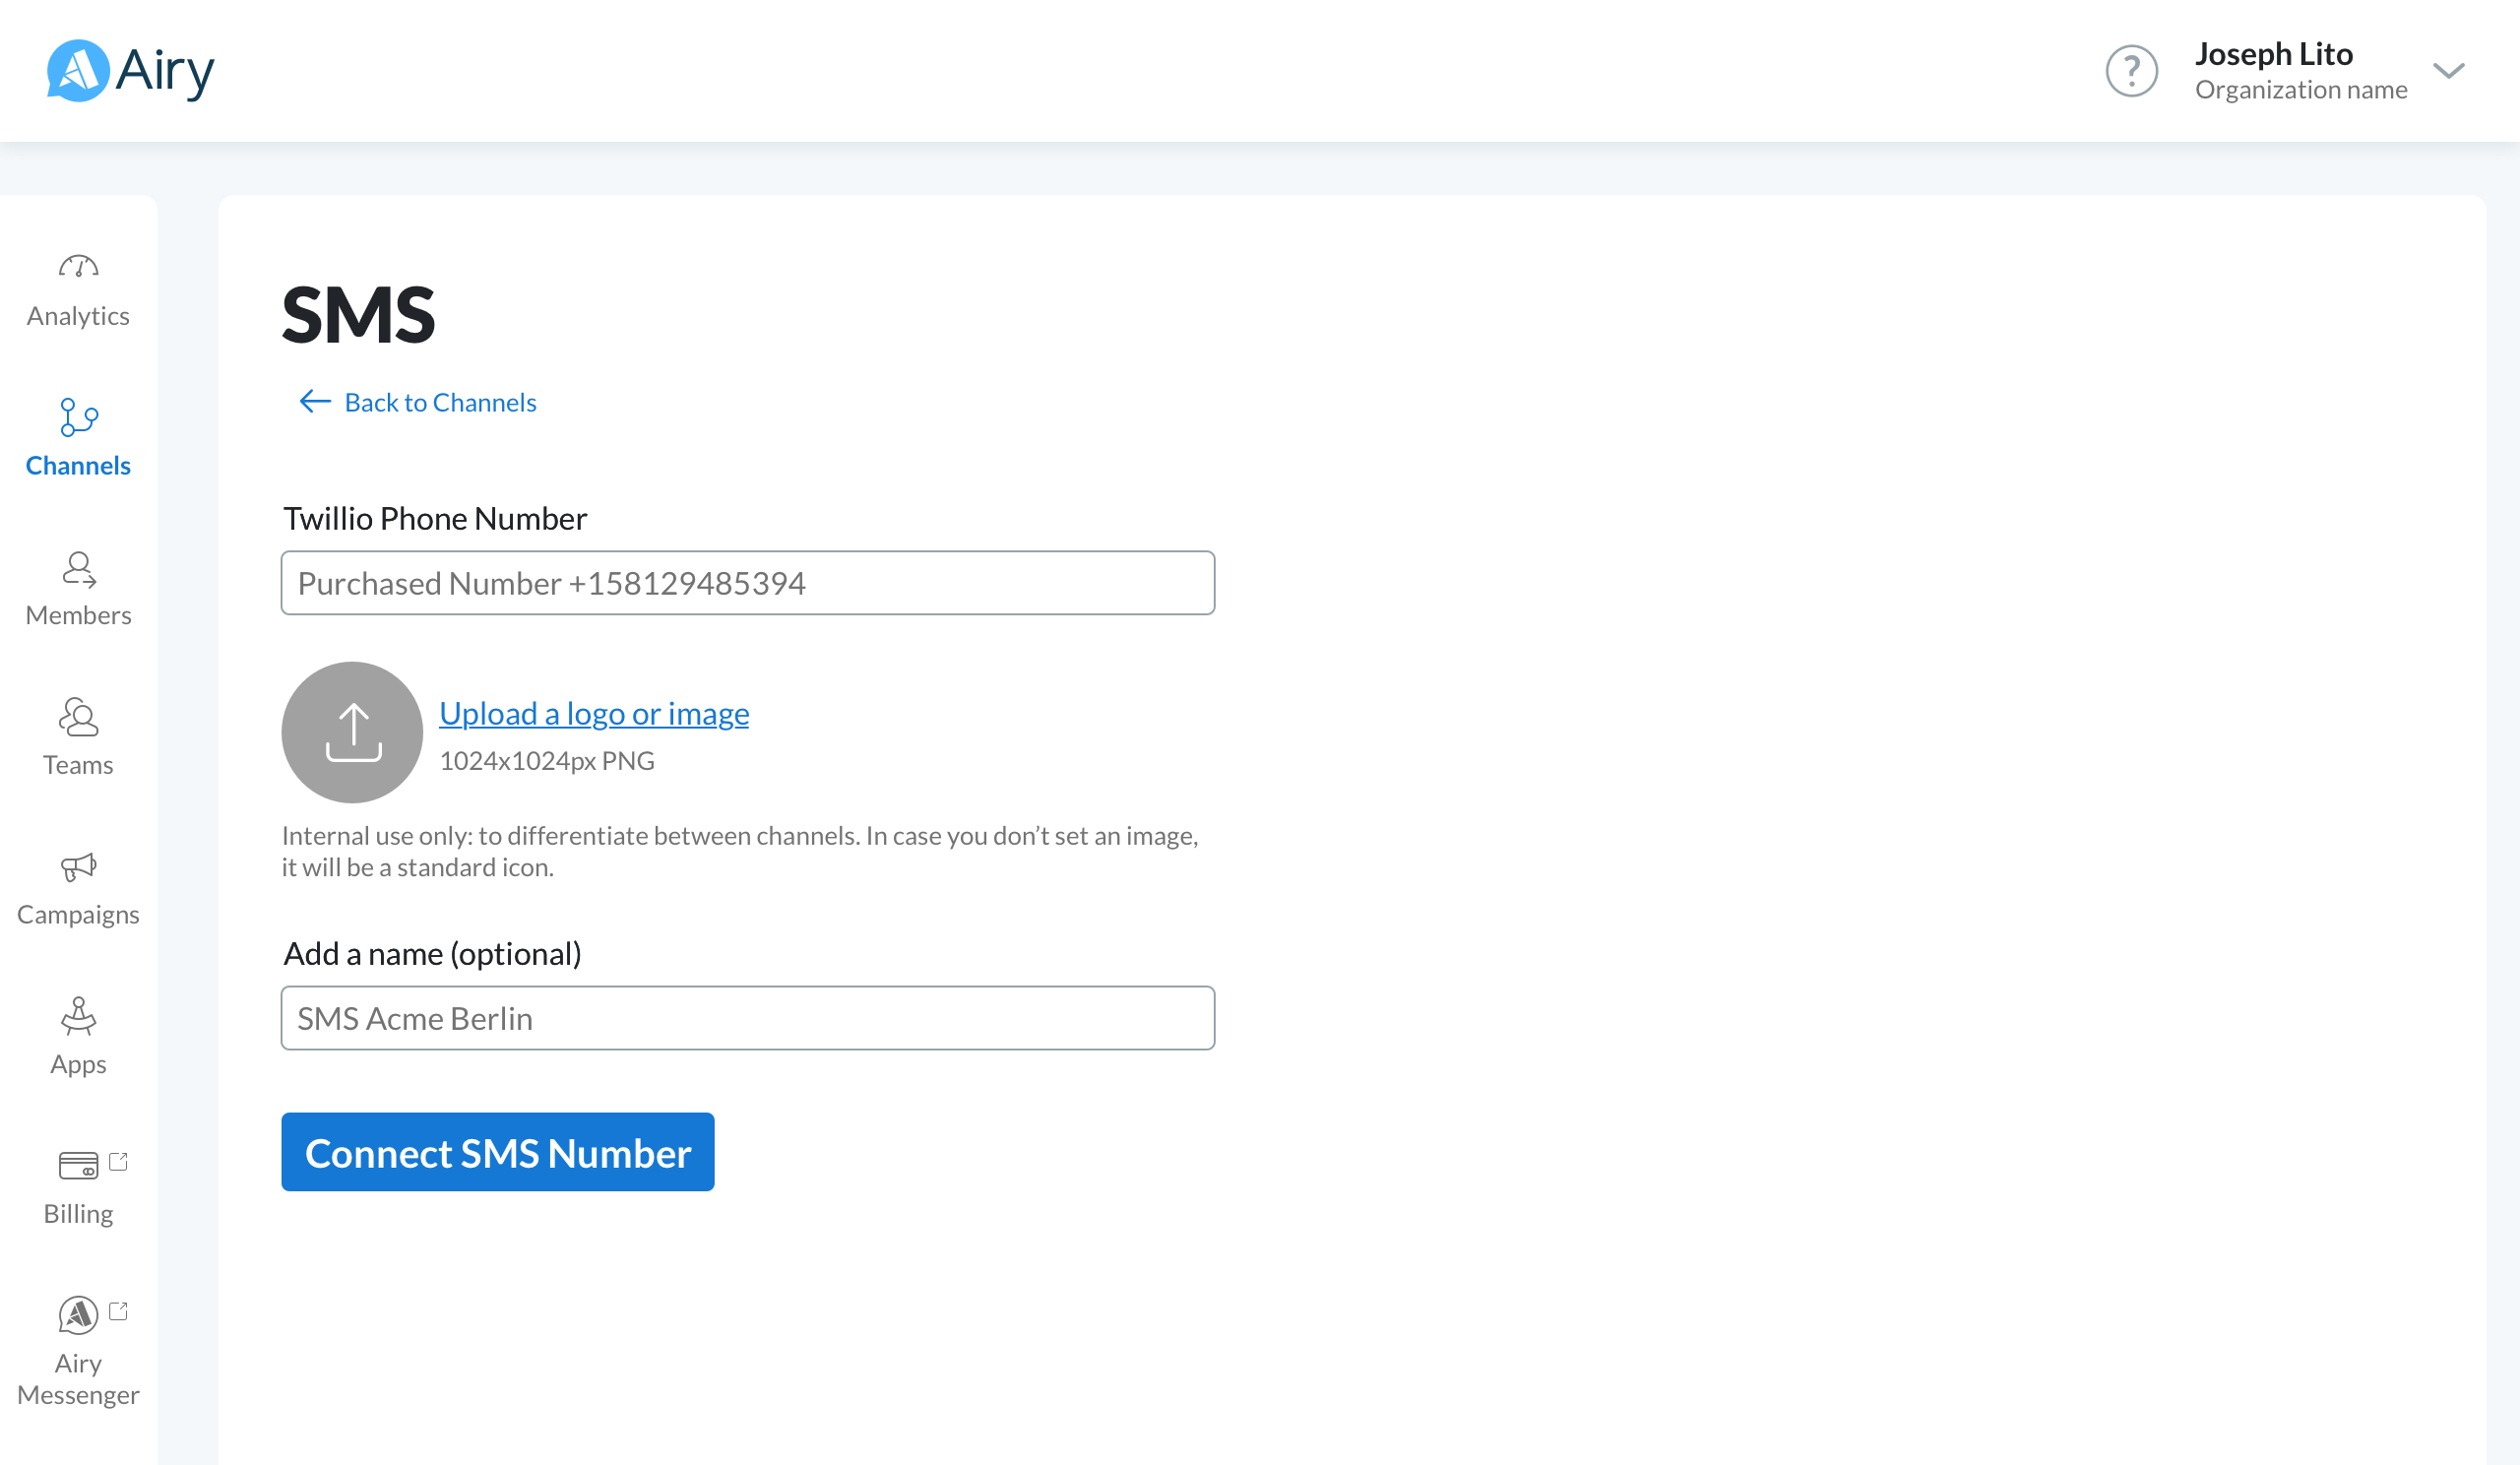Click the Airy logo
Image resolution: width=2520 pixels, height=1465 pixels.
pos(130,70)
